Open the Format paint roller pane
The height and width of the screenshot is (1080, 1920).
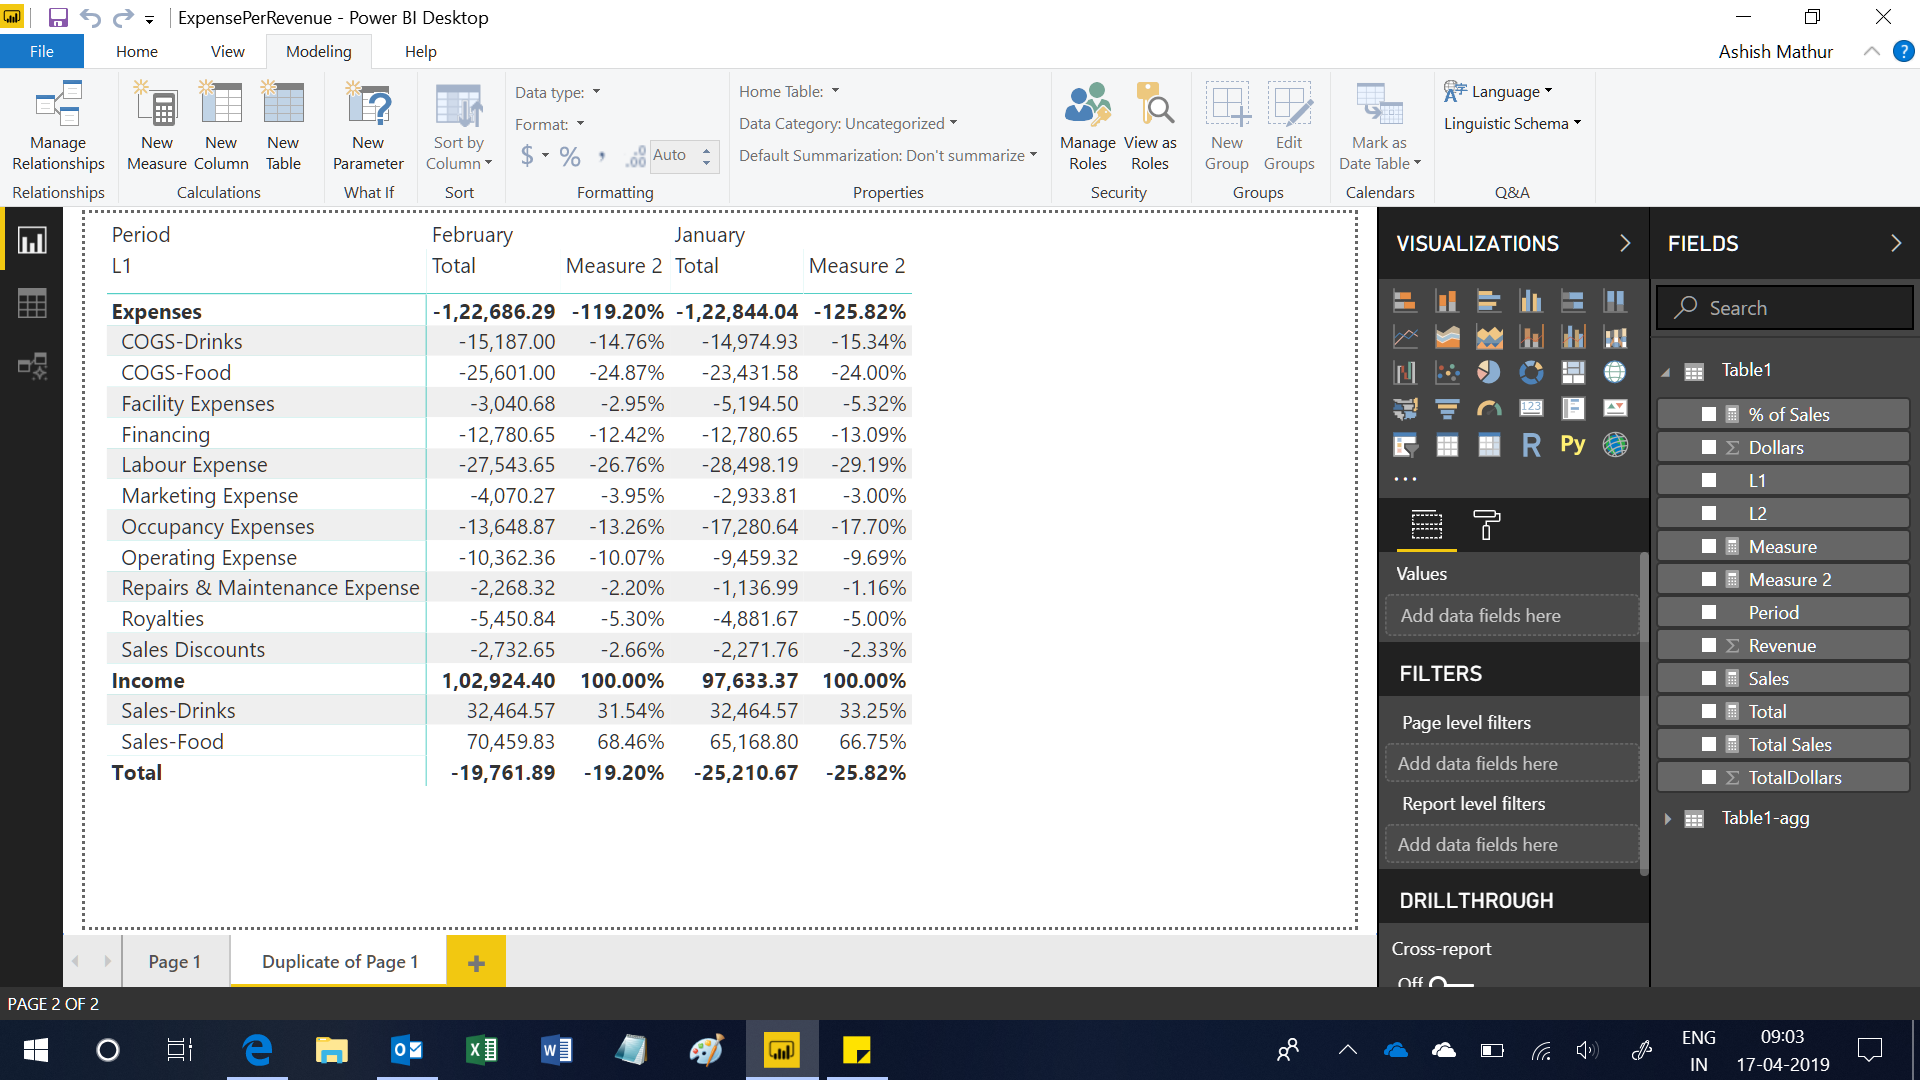(1487, 524)
